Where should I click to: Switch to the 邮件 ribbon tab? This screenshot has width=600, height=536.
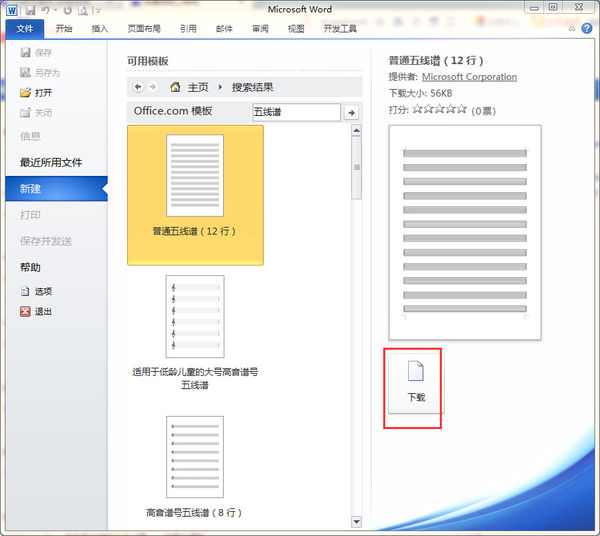(x=224, y=29)
